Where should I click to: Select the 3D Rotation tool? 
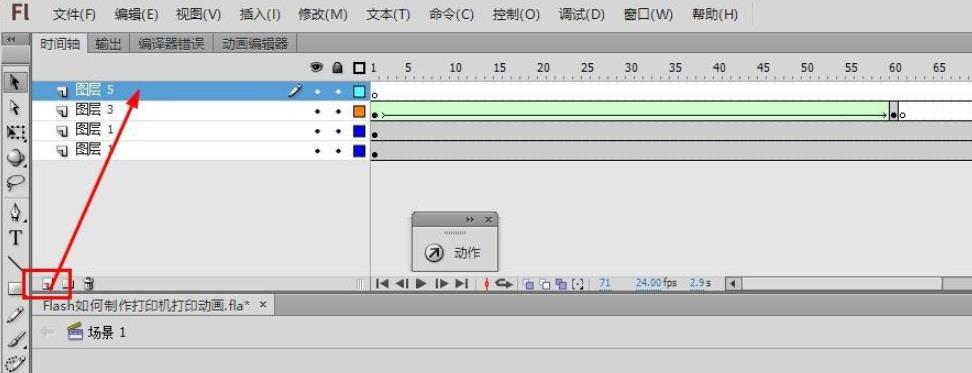[x=15, y=157]
